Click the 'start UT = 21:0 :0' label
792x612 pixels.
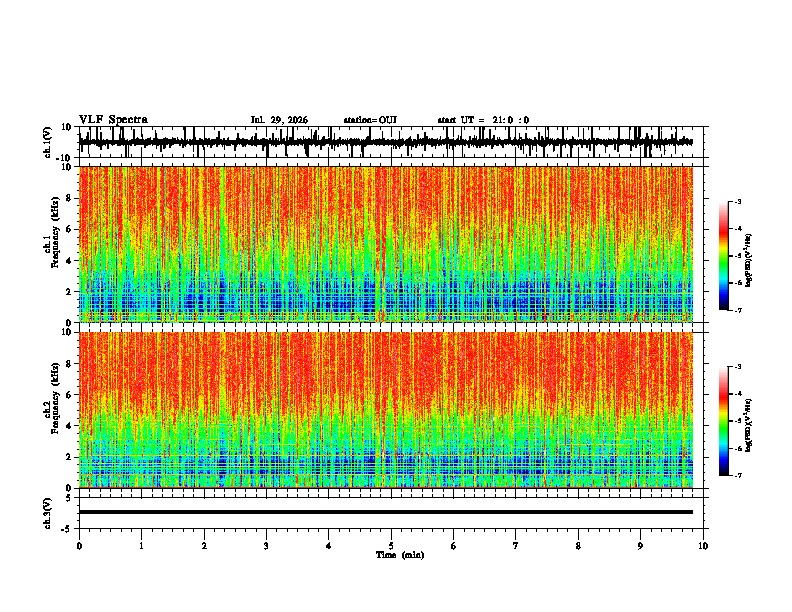(483, 120)
